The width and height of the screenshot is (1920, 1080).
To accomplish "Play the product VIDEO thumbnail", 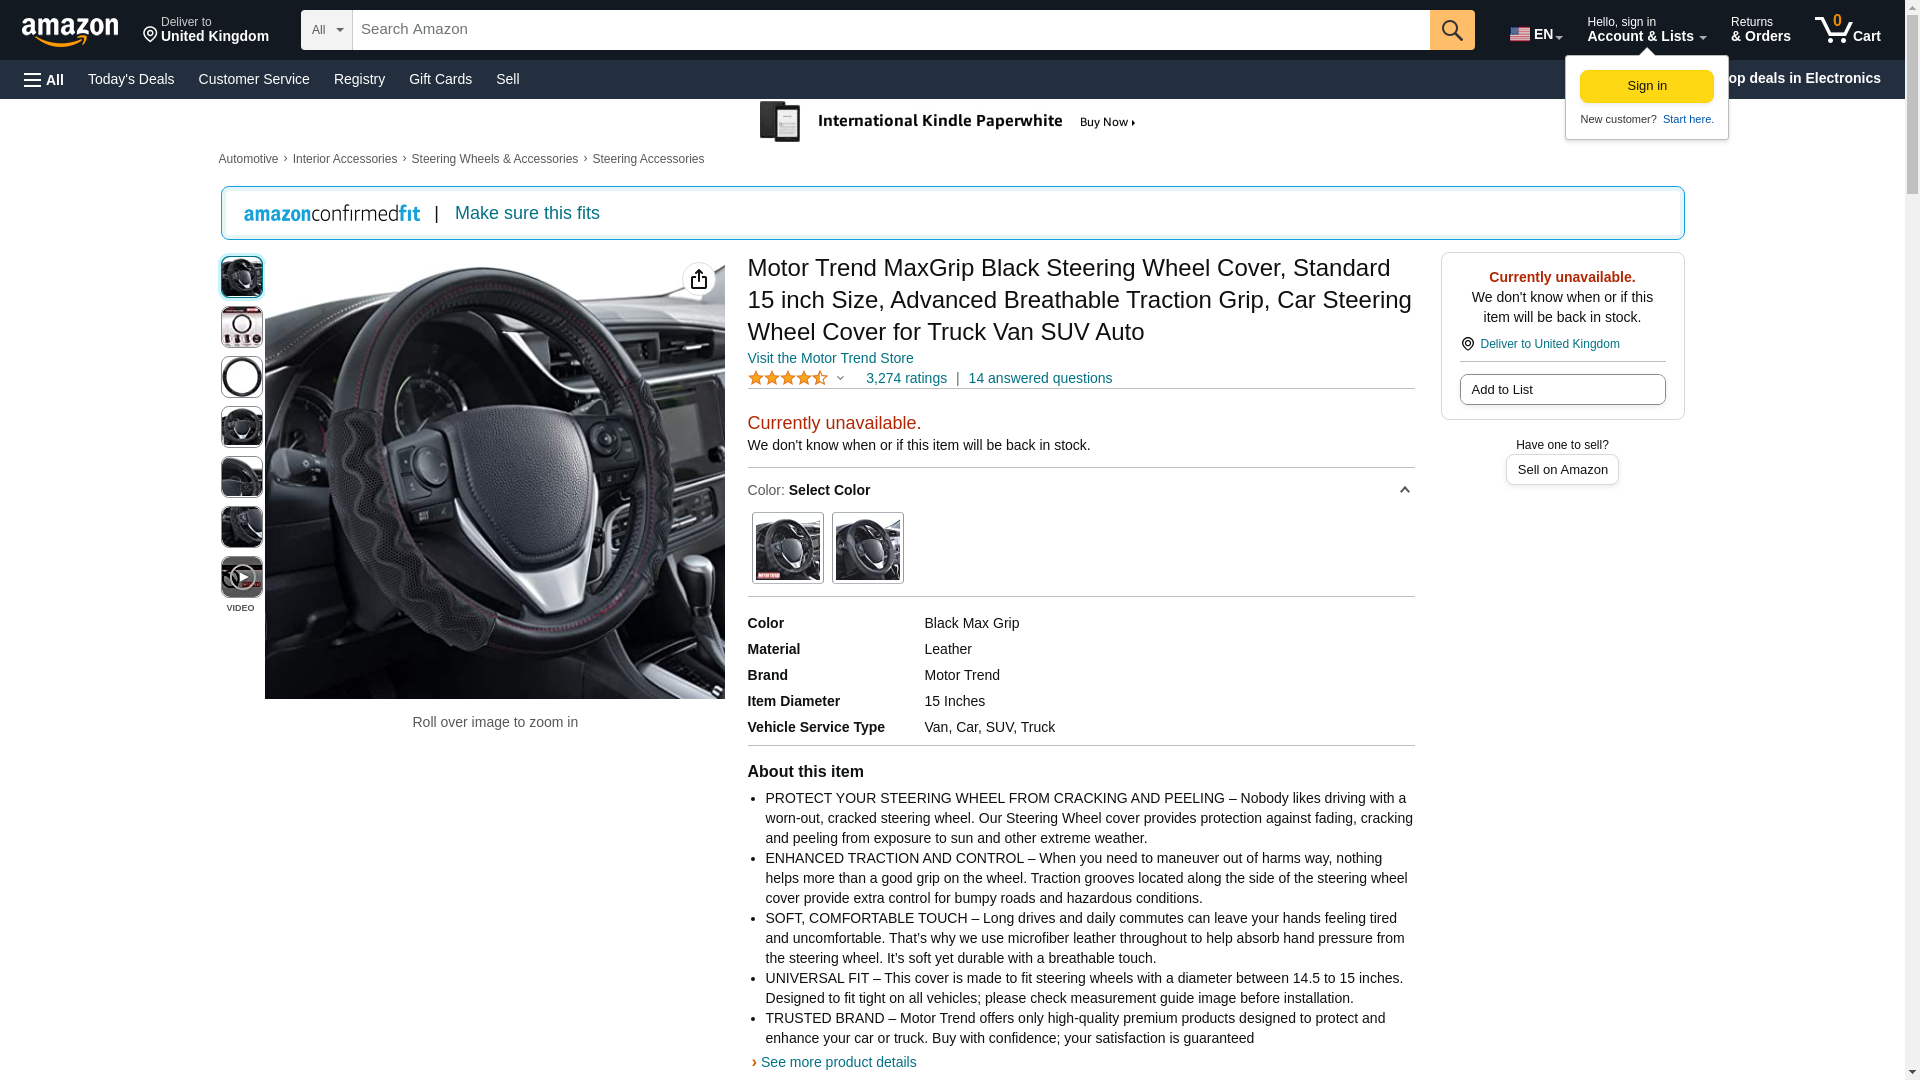I will [x=241, y=577].
